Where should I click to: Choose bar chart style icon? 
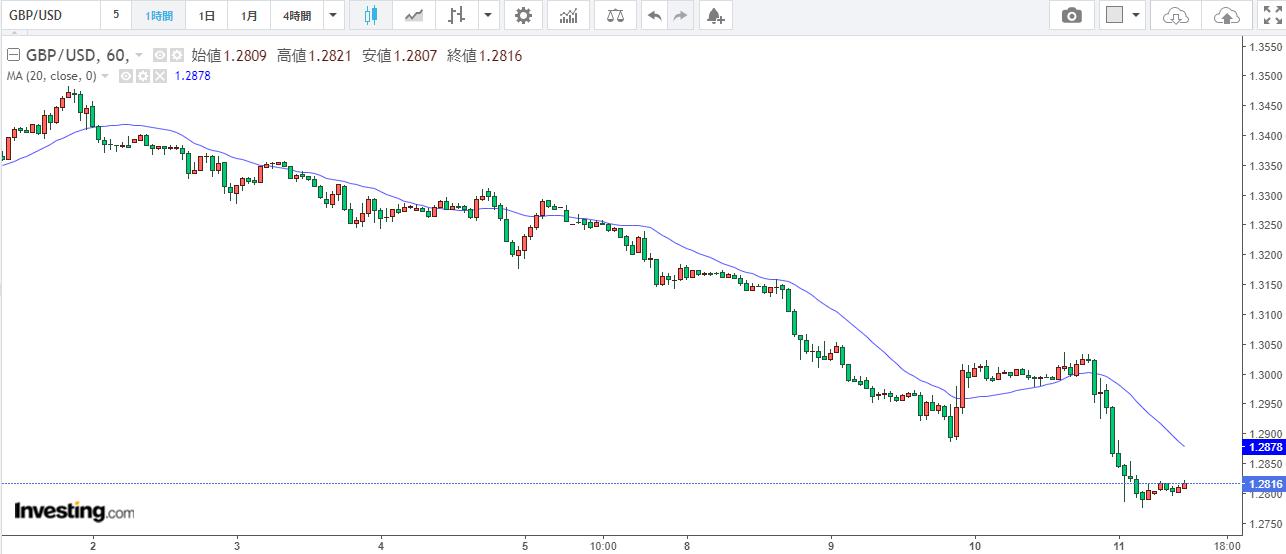[457, 16]
